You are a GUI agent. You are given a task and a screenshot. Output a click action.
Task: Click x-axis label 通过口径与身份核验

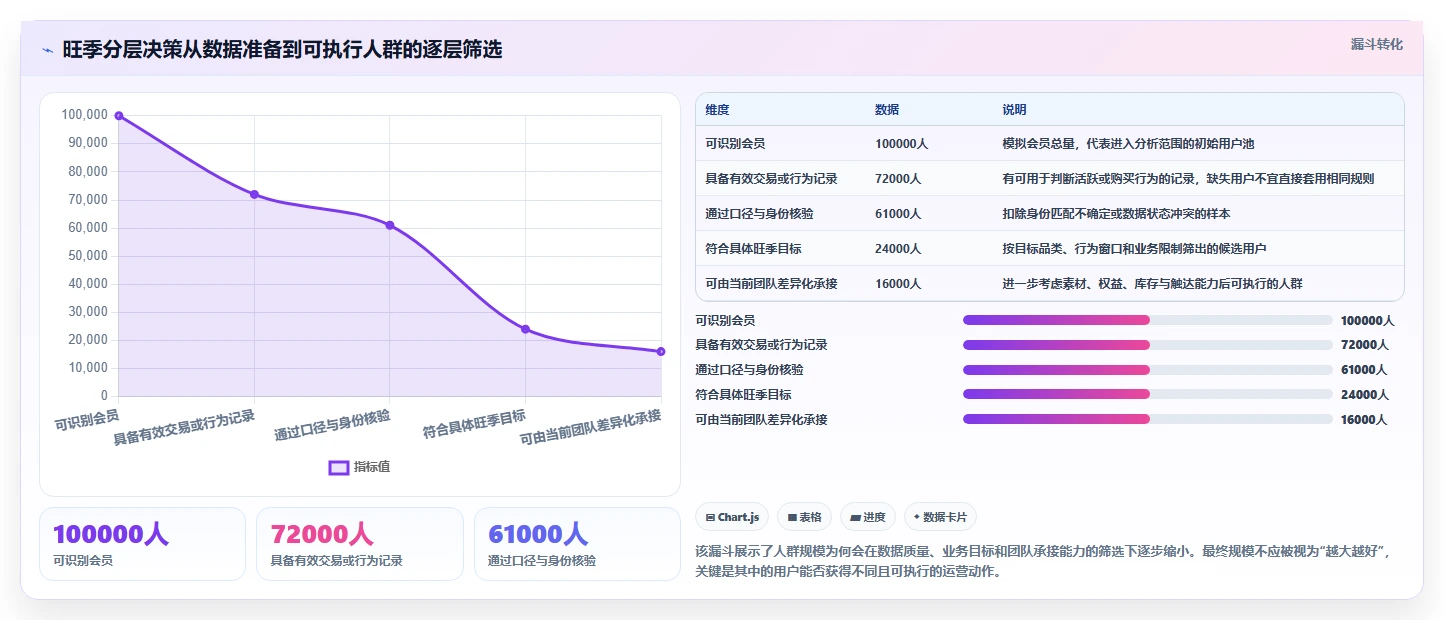point(332,425)
